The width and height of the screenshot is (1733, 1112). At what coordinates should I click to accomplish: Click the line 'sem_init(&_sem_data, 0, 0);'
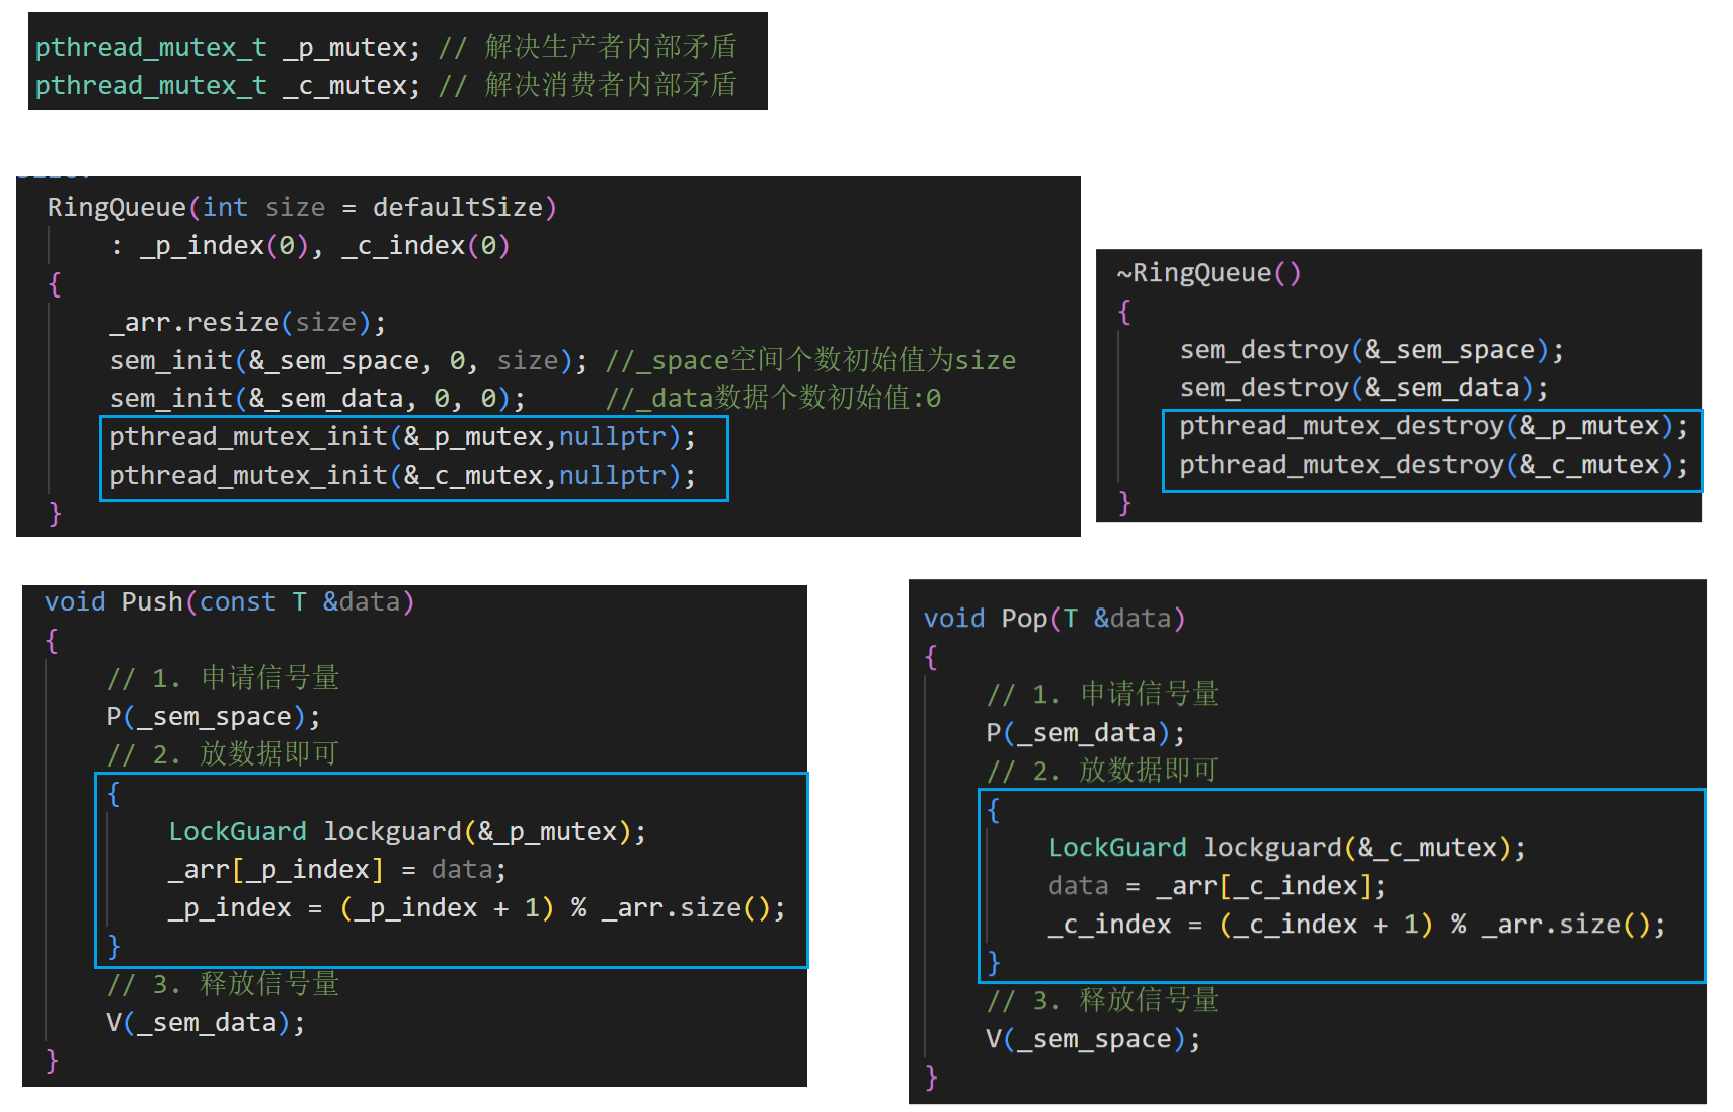[x=318, y=398]
